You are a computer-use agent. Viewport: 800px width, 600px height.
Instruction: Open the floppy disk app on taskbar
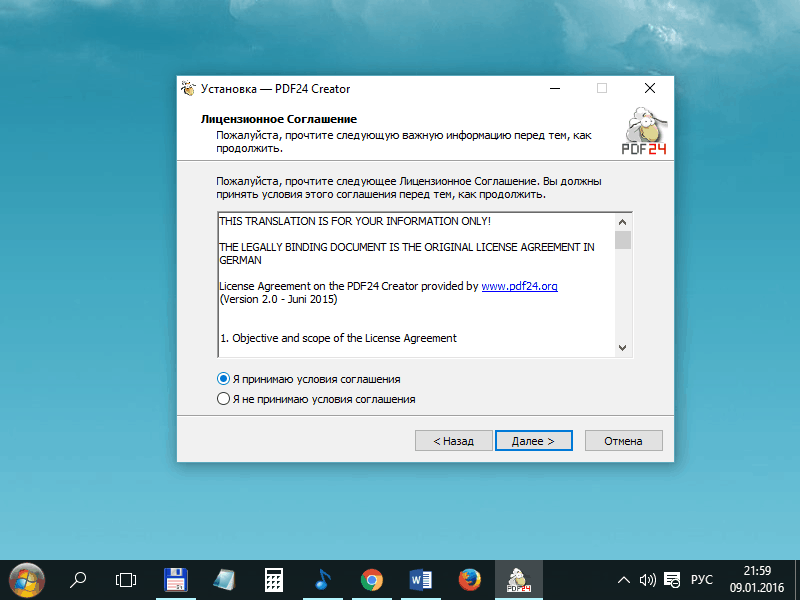176,580
